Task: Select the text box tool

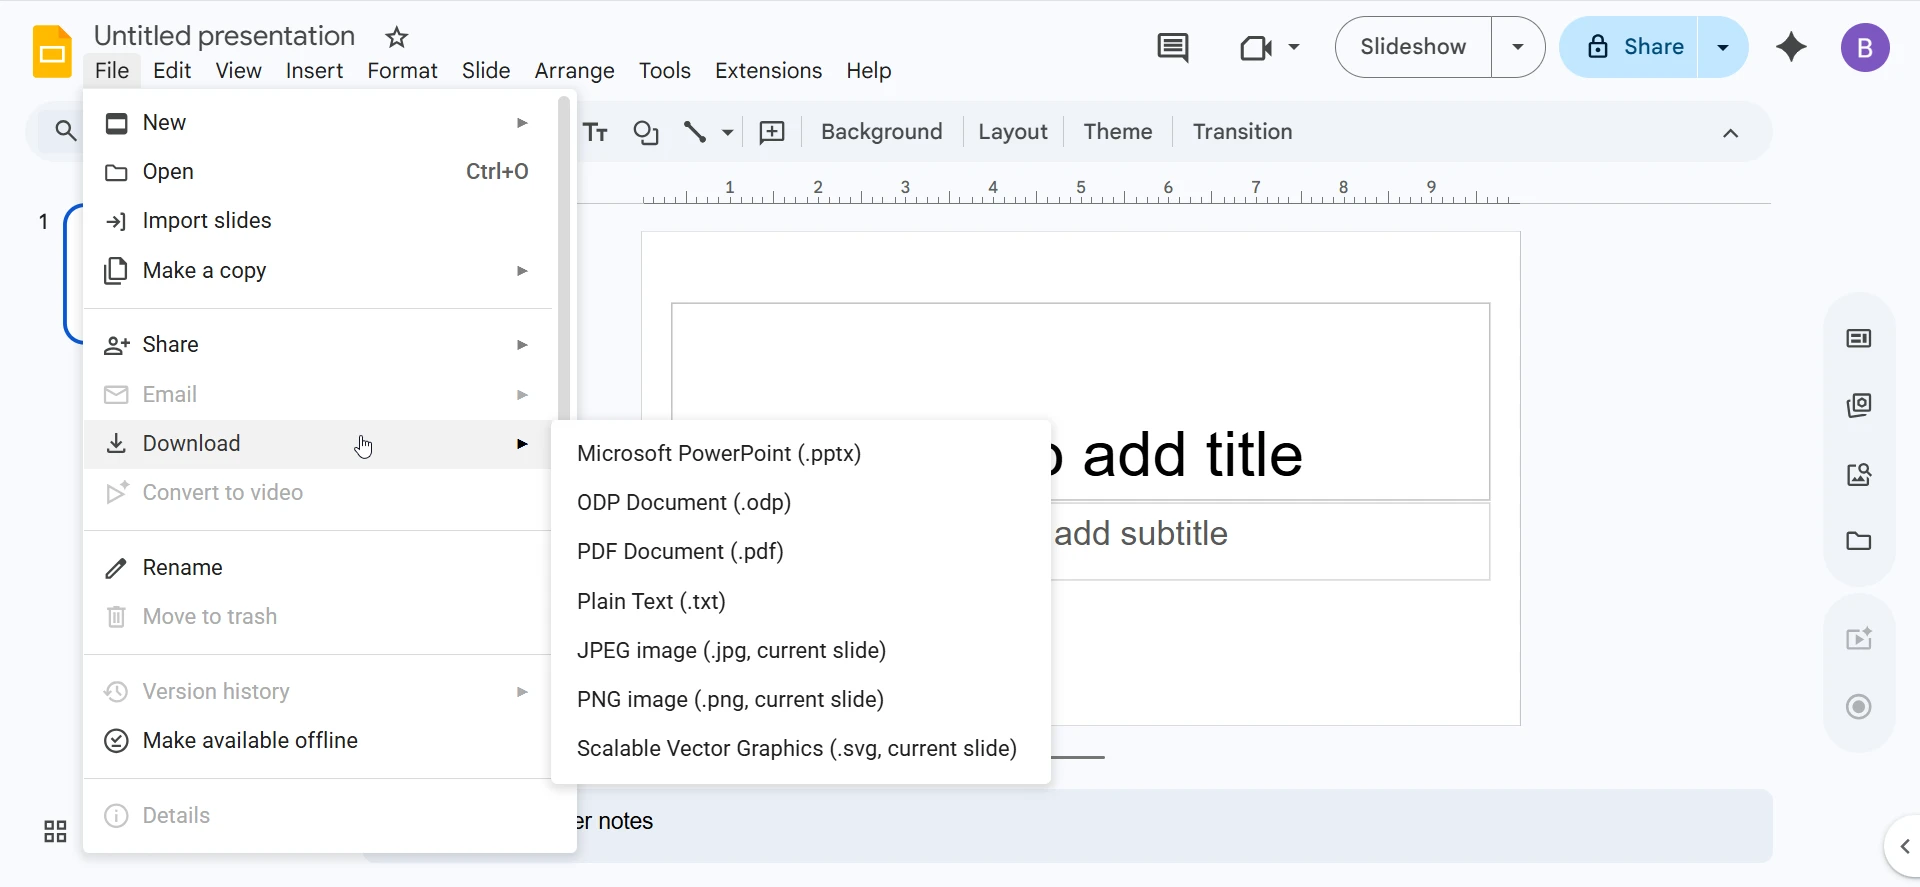Action: (596, 132)
